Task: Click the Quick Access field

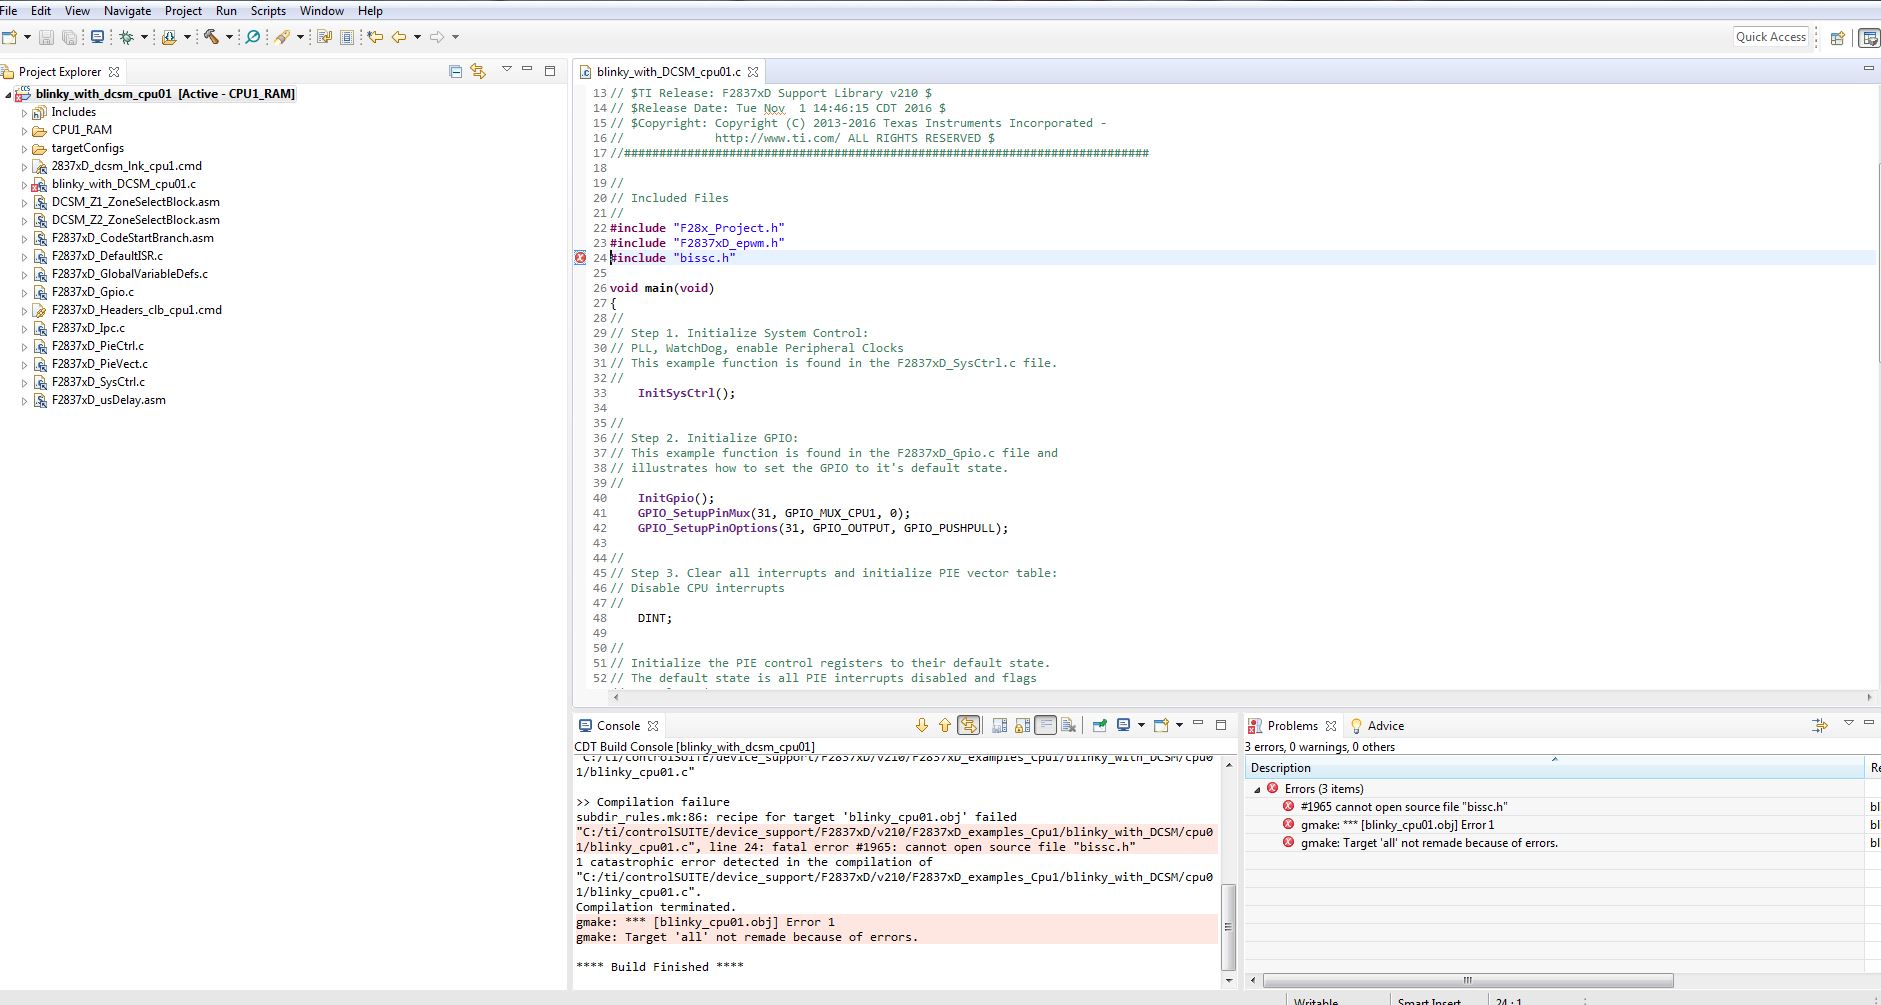Action: (1770, 37)
